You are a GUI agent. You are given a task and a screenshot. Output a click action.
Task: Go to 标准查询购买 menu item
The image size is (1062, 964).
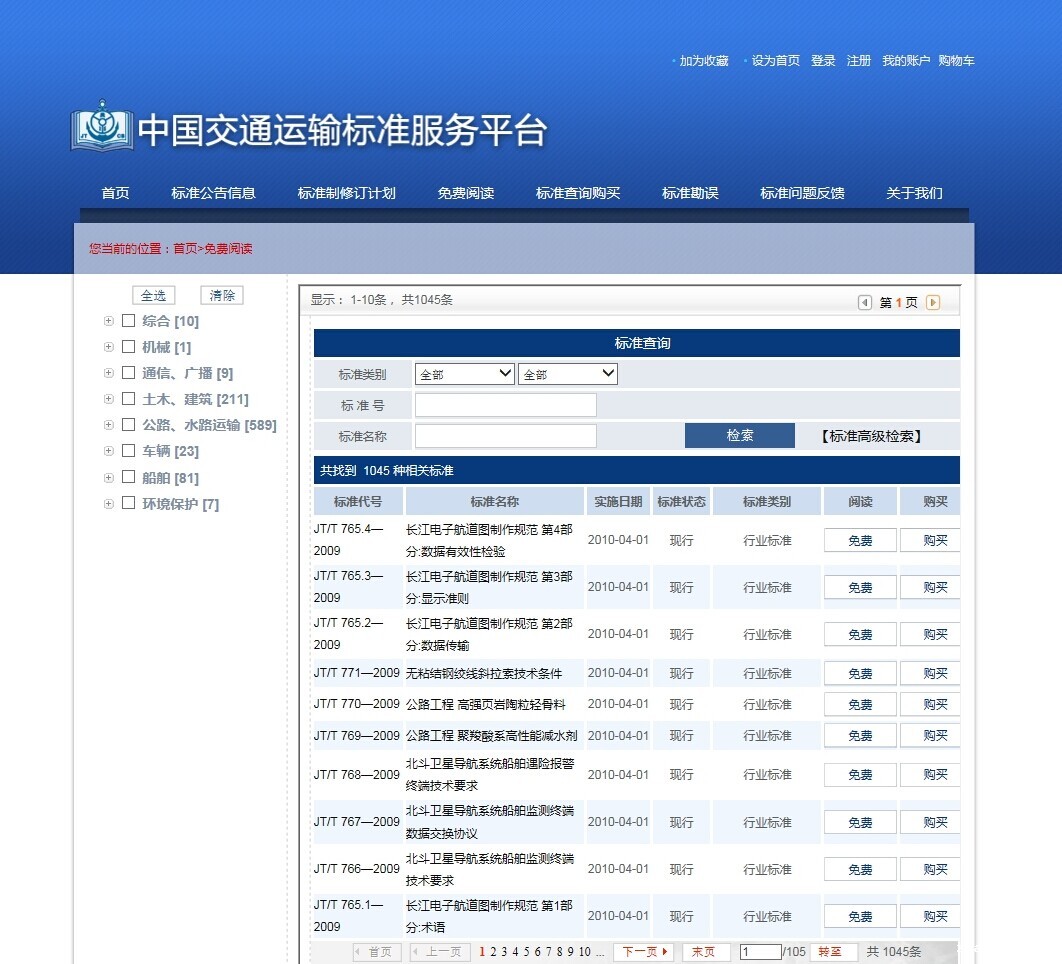click(578, 193)
